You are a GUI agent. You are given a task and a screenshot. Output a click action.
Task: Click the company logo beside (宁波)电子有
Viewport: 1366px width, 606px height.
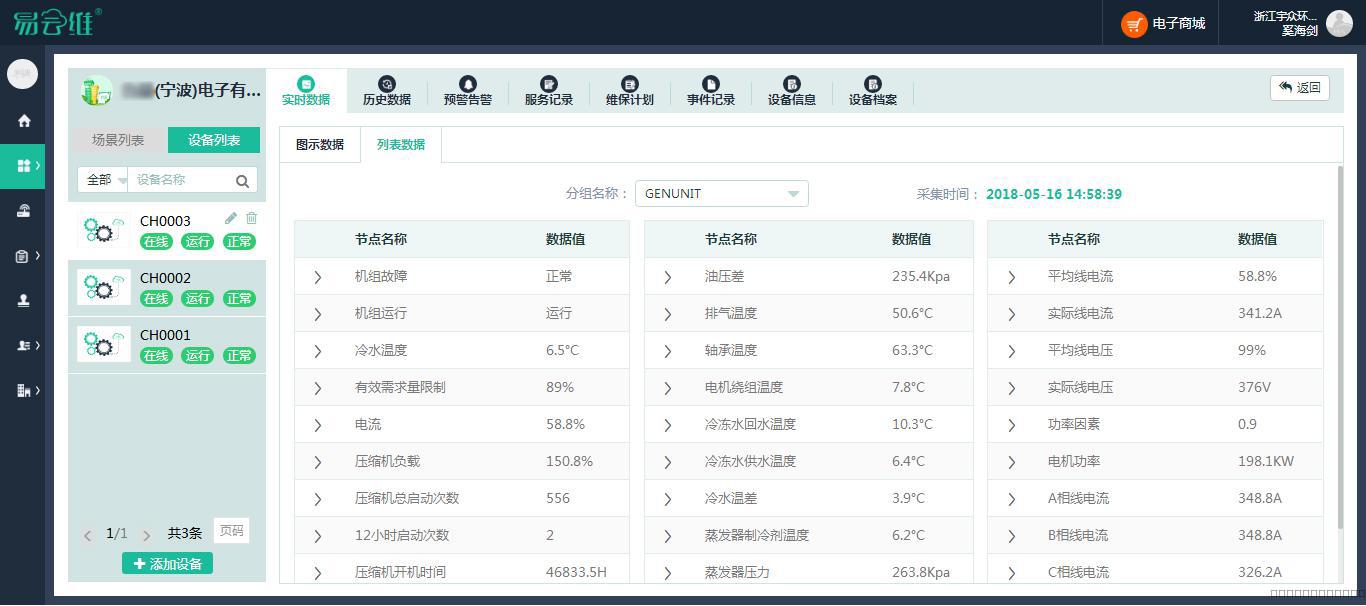97,91
